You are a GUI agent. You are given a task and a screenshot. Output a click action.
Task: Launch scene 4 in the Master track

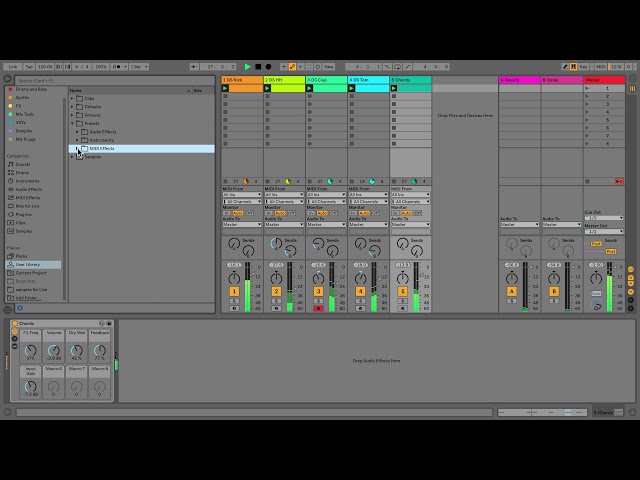pos(587,112)
